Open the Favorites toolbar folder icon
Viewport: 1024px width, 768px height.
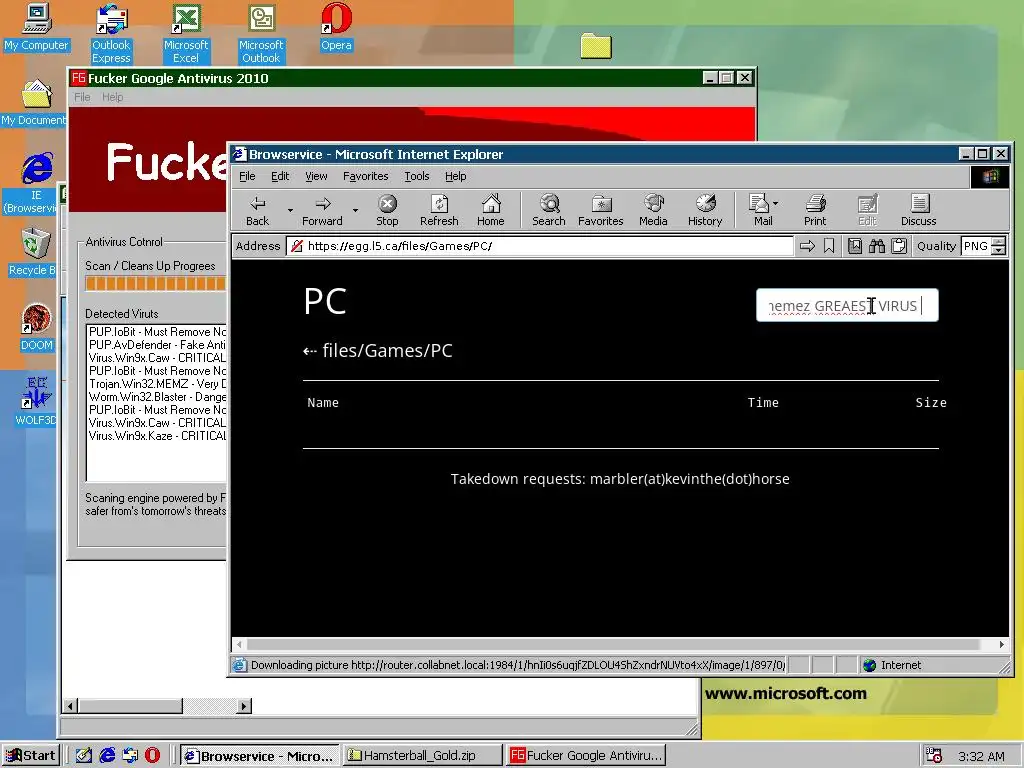[x=600, y=210]
